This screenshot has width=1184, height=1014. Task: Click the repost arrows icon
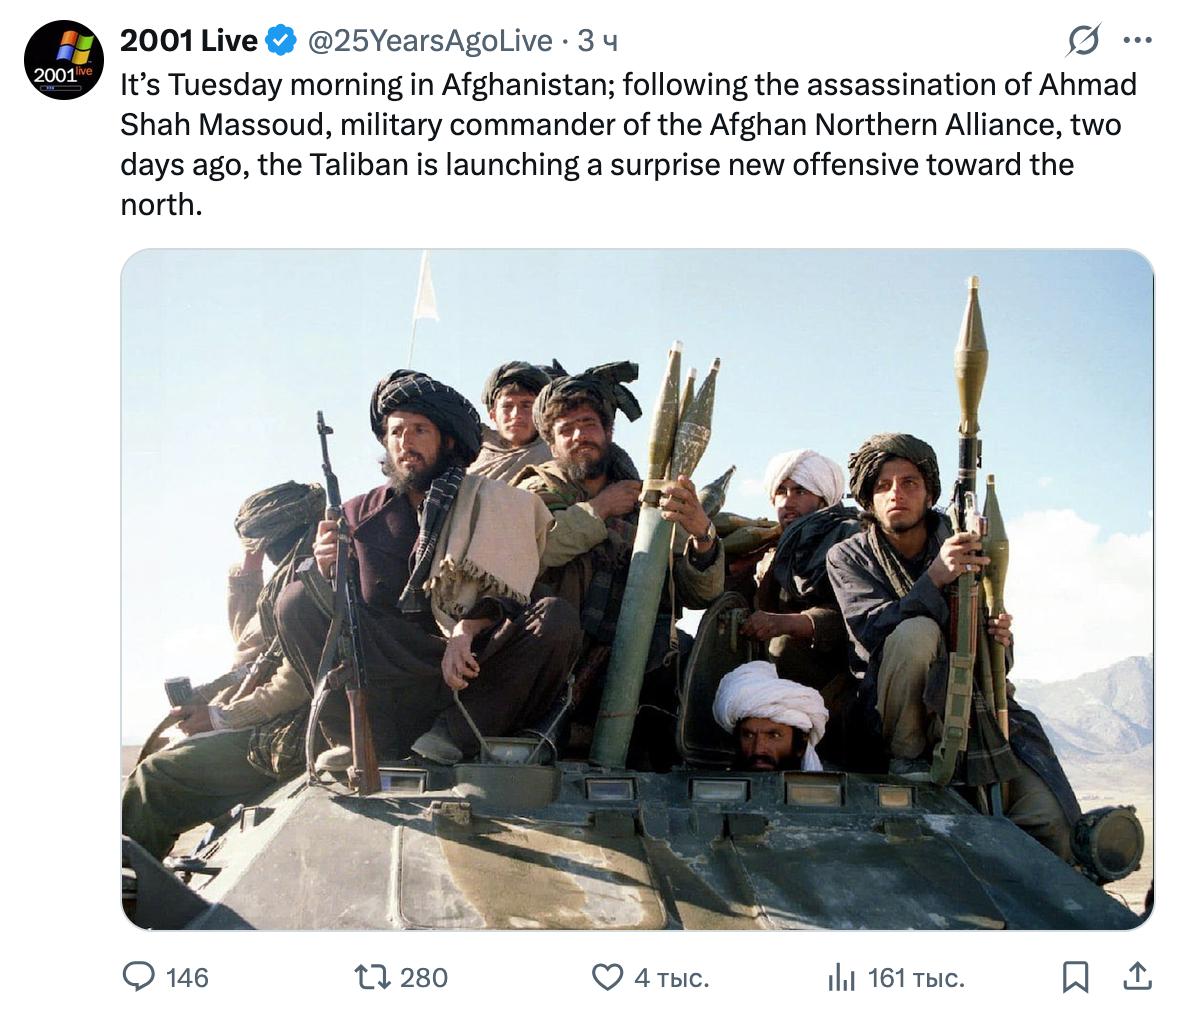(373, 977)
